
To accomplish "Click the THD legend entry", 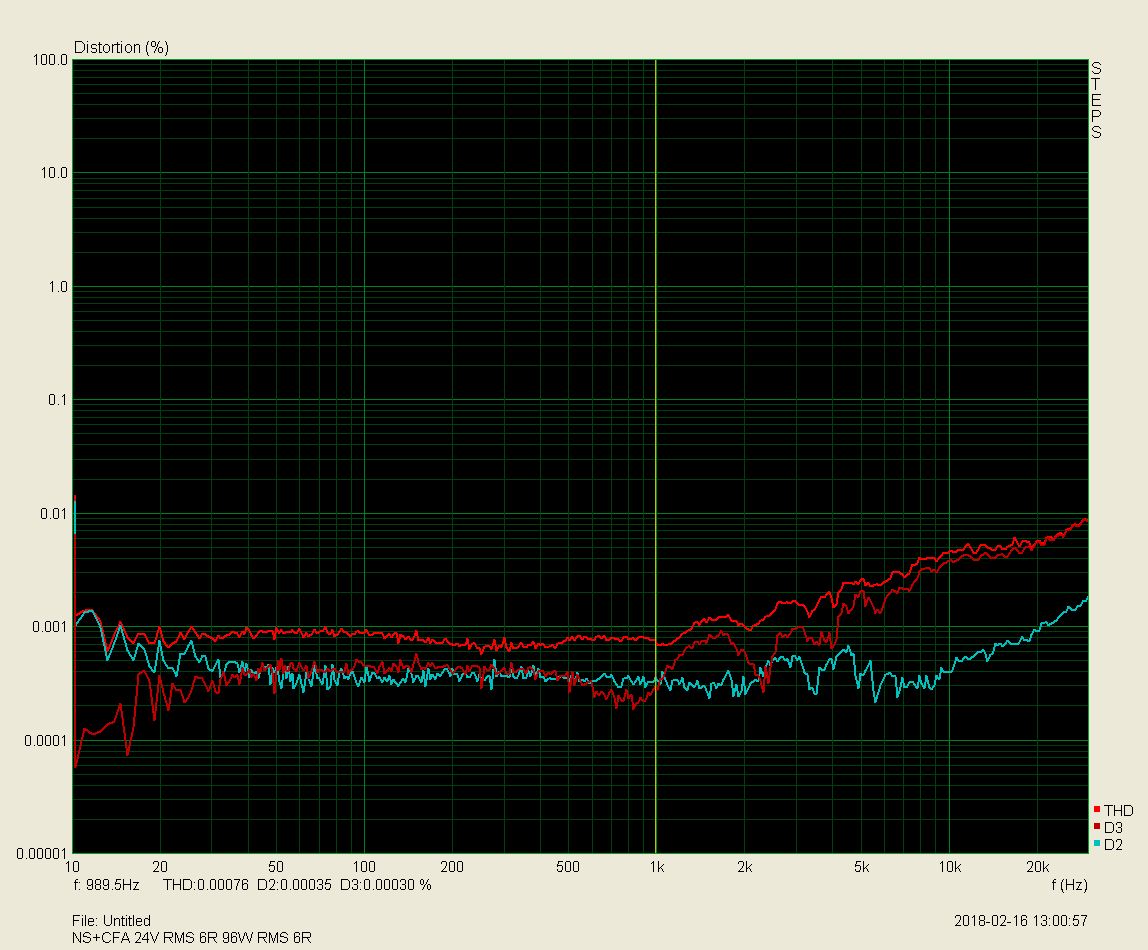I will coord(1113,810).
